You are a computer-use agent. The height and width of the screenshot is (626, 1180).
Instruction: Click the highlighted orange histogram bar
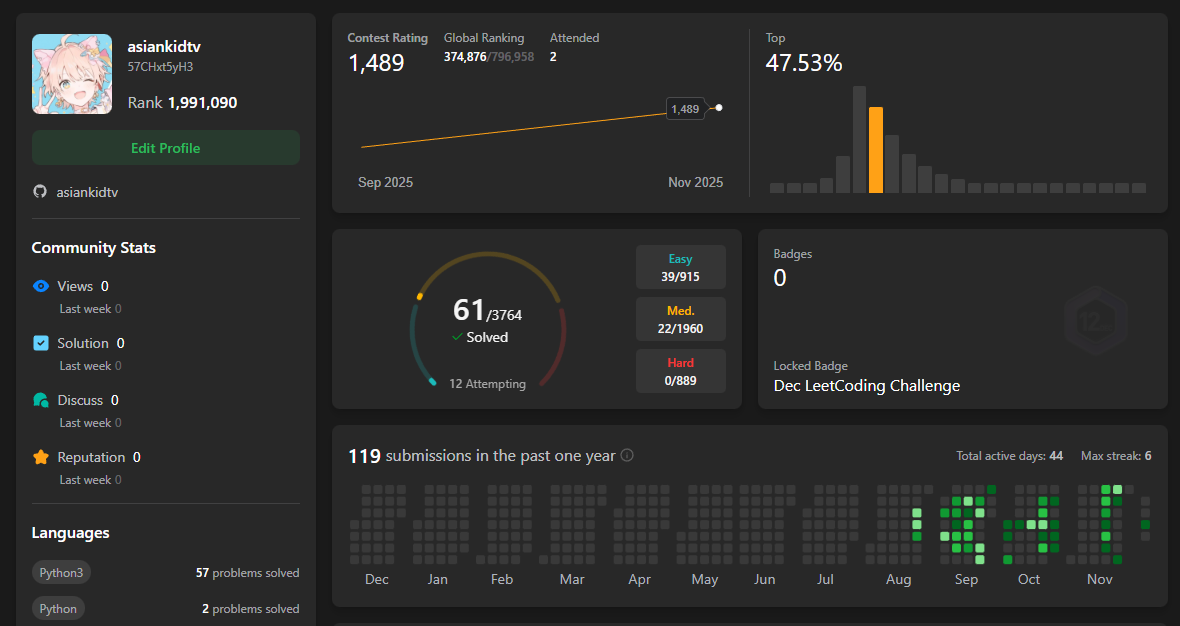876,150
